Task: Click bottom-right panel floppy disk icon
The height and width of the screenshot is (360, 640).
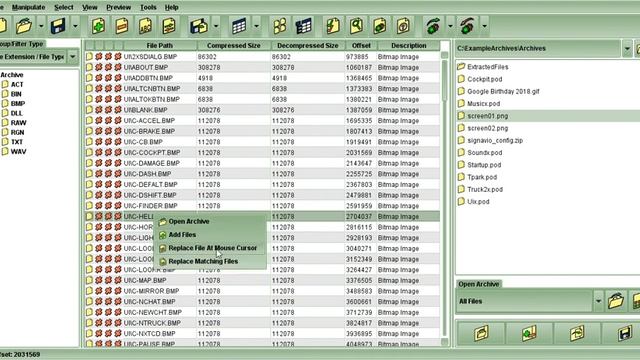Action: [624, 333]
